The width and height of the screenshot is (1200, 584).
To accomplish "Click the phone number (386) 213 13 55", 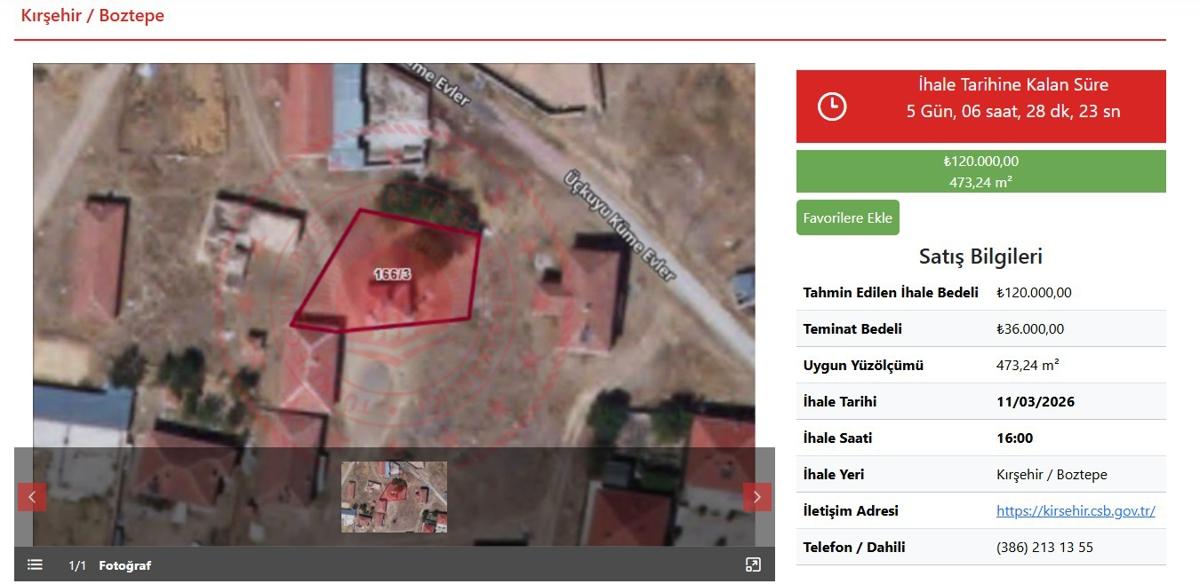I will [x=1044, y=547].
